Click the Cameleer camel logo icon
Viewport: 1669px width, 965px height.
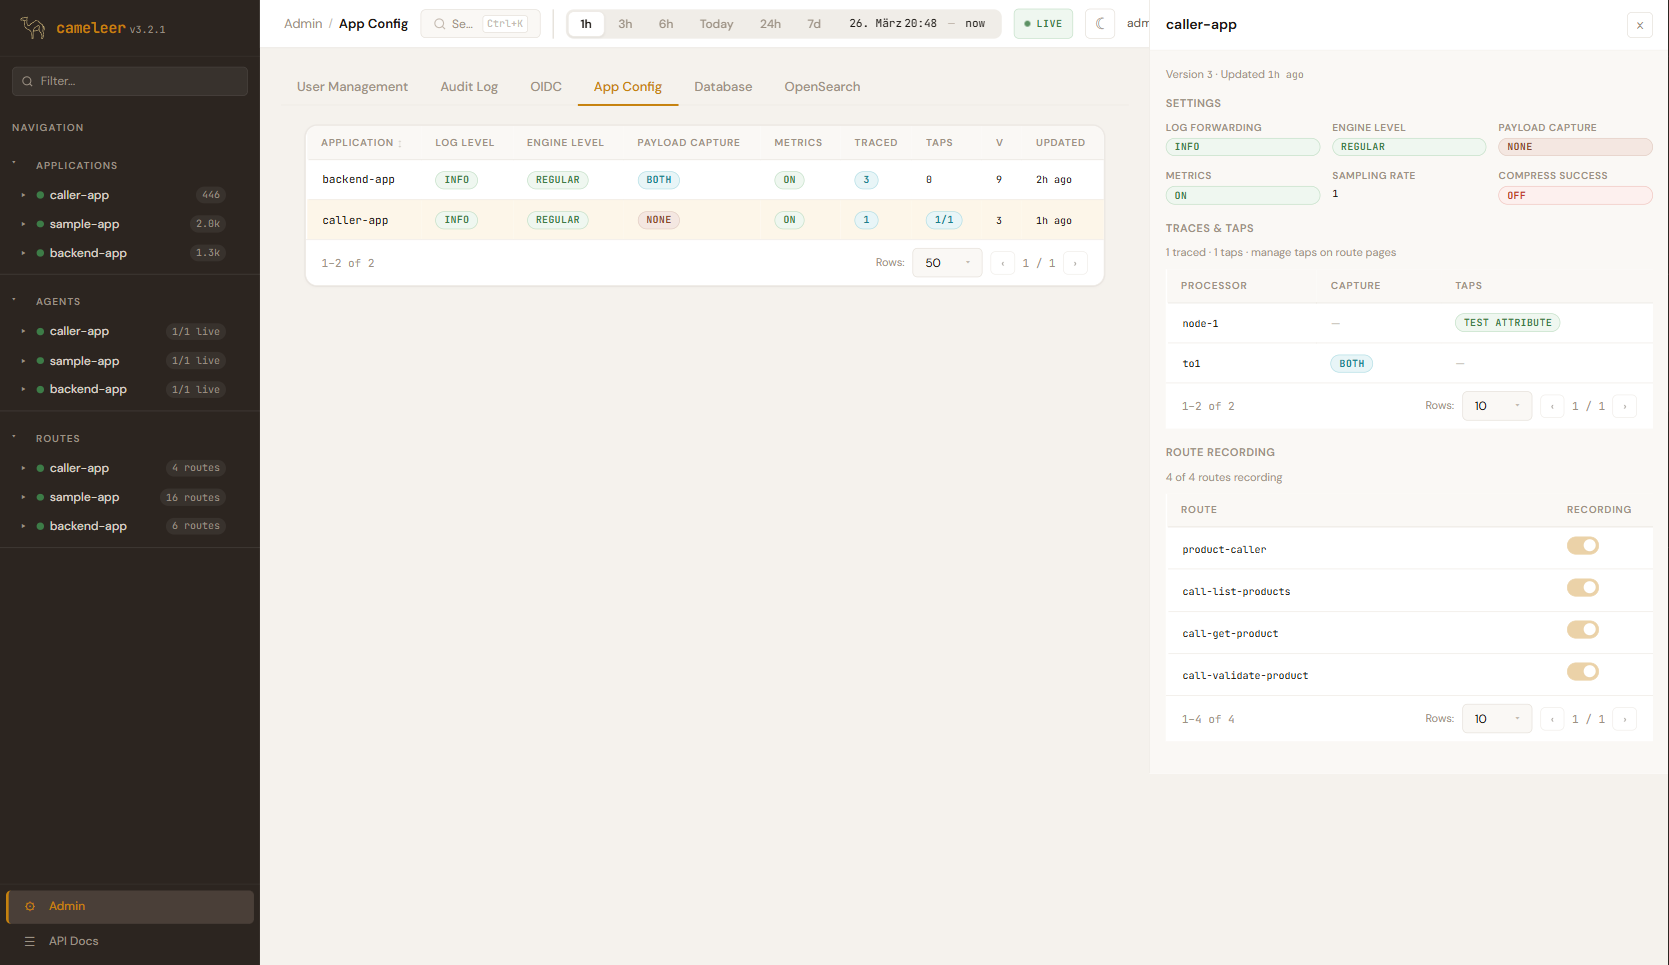click(33, 28)
